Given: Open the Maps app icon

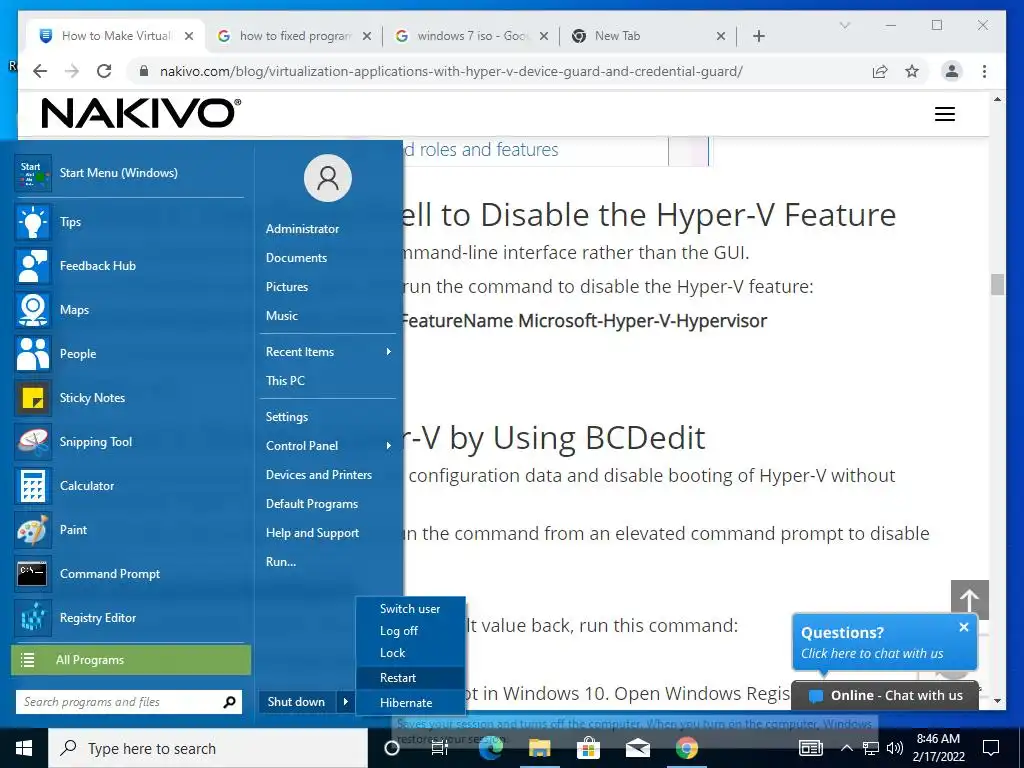Looking at the screenshot, I should pos(33,310).
